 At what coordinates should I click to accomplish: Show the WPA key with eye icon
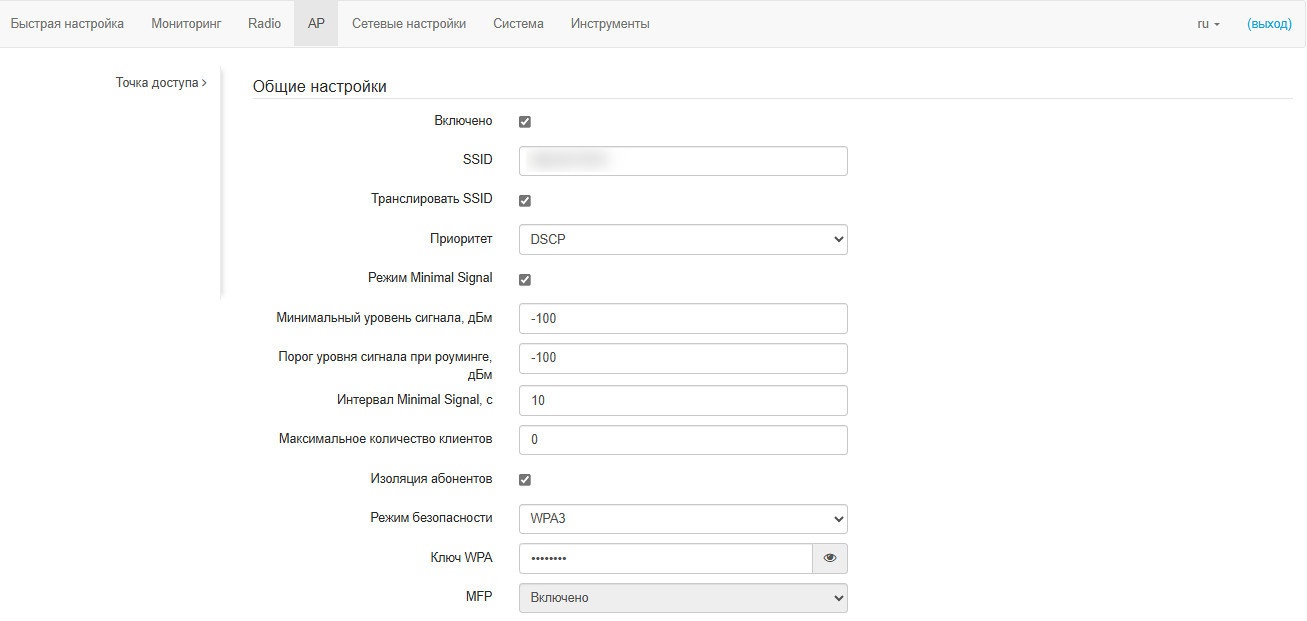[830, 559]
